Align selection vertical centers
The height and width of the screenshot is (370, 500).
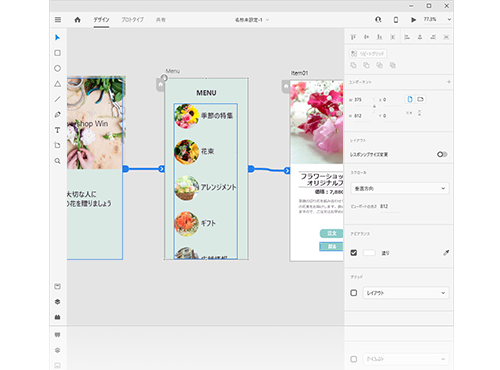pos(366,37)
